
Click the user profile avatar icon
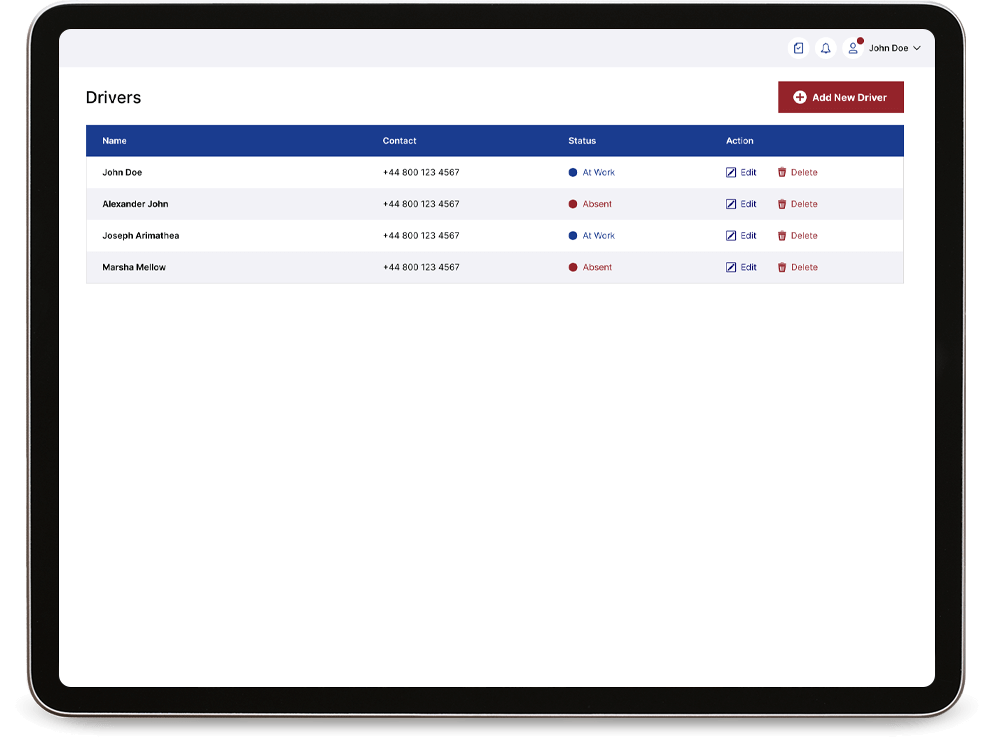pyautogui.click(x=853, y=48)
